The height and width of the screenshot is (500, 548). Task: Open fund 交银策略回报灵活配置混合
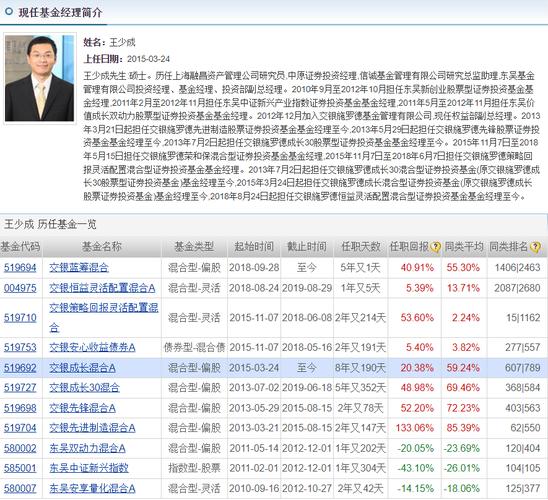click(x=103, y=318)
